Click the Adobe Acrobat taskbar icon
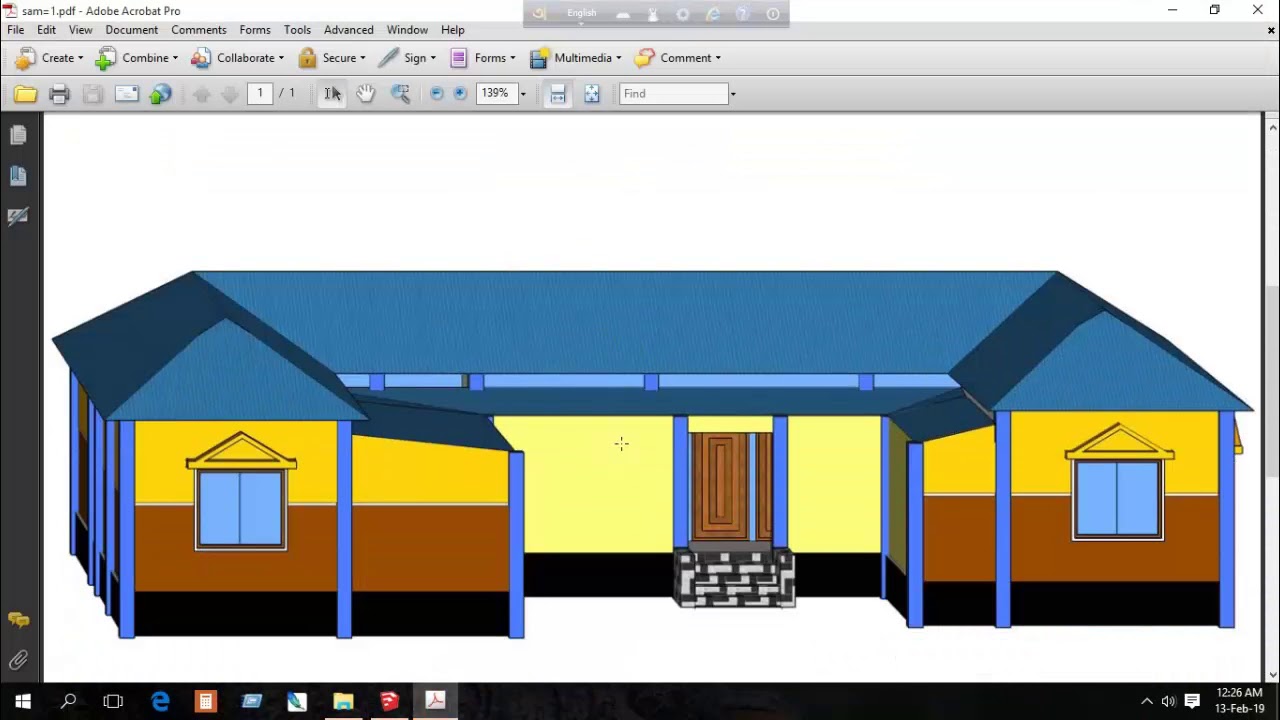This screenshot has height=720, width=1280. [435, 701]
